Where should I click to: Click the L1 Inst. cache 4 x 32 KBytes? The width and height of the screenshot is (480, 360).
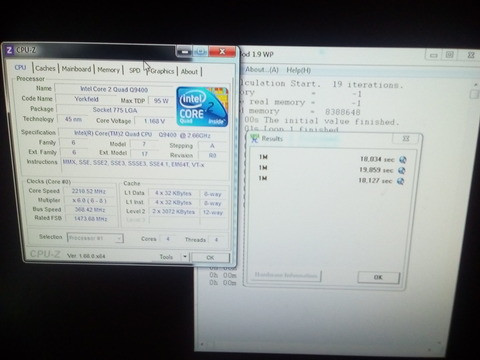click(x=173, y=202)
